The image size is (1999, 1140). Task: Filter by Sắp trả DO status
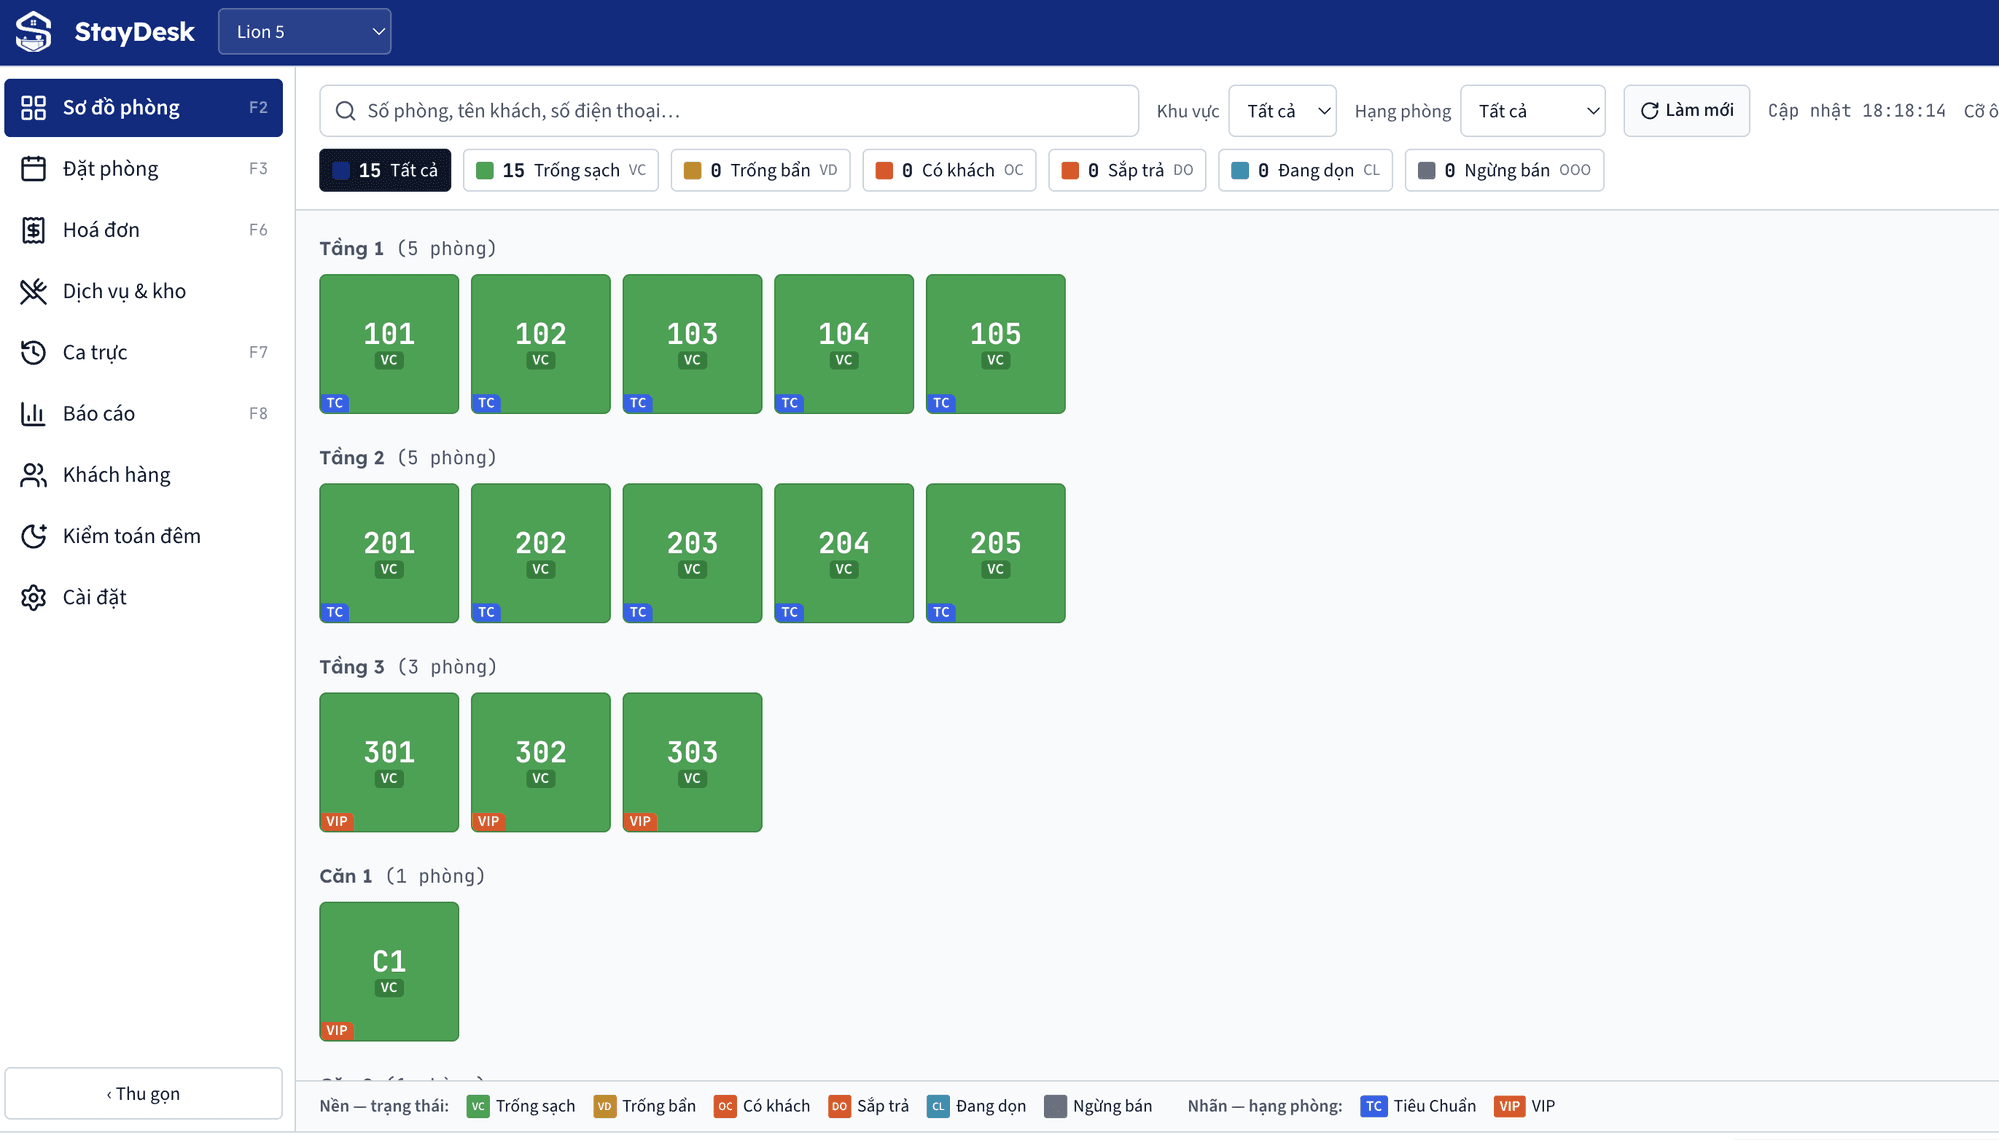tap(1127, 170)
